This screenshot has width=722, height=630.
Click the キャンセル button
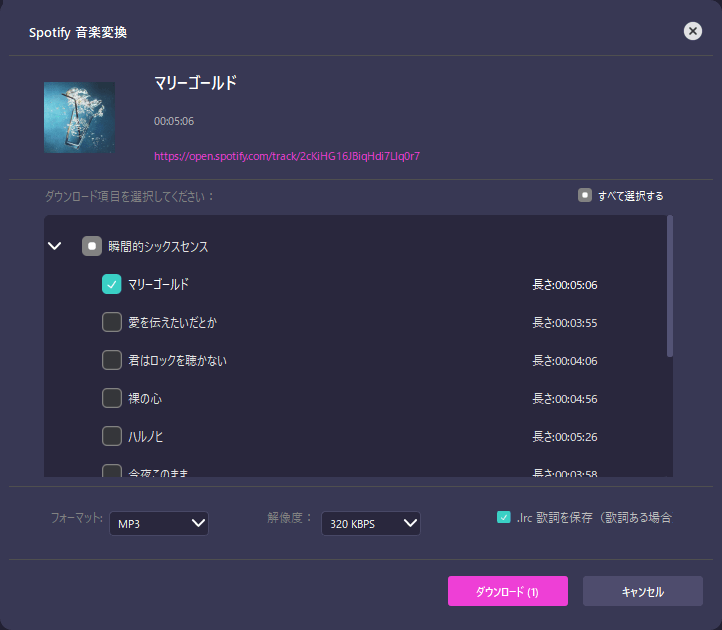click(642, 591)
